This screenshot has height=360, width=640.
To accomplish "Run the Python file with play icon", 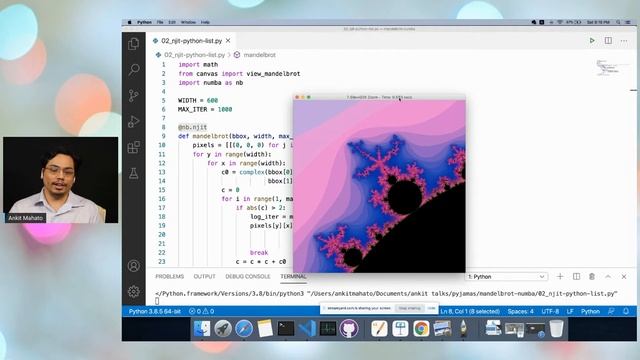I will pyautogui.click(x=592, y=40).
